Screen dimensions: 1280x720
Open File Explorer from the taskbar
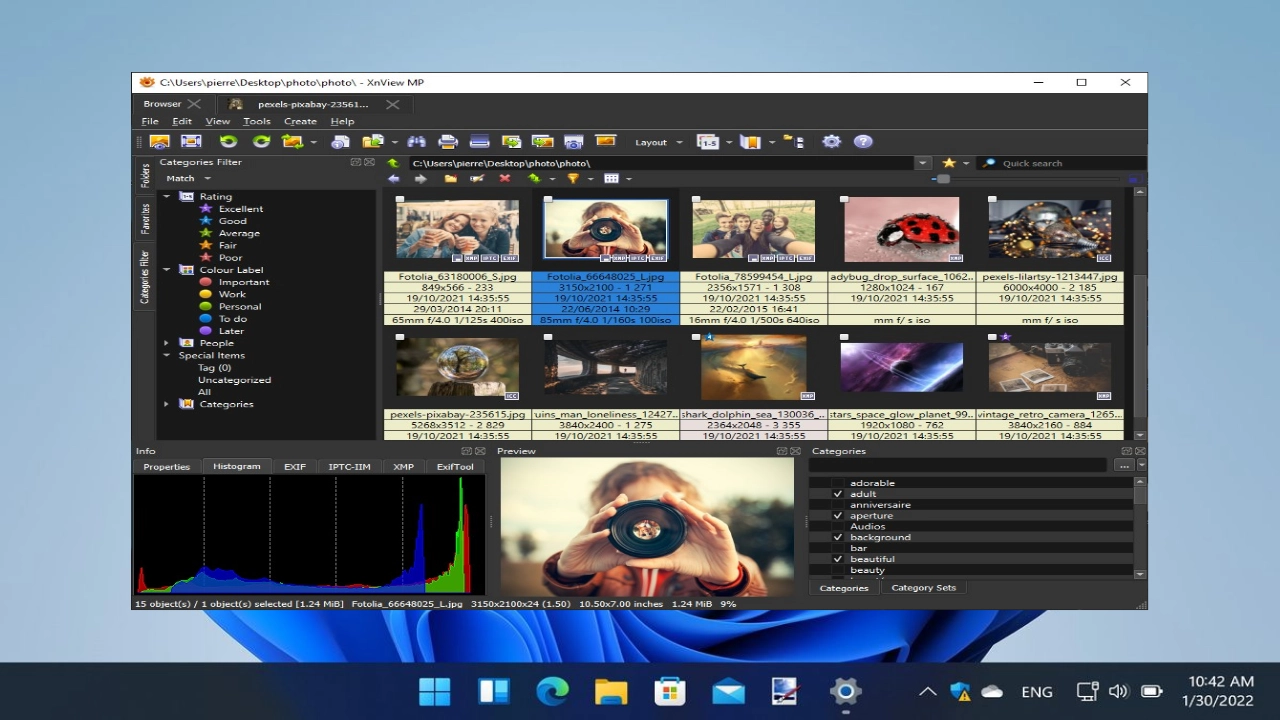coord(610,691)
